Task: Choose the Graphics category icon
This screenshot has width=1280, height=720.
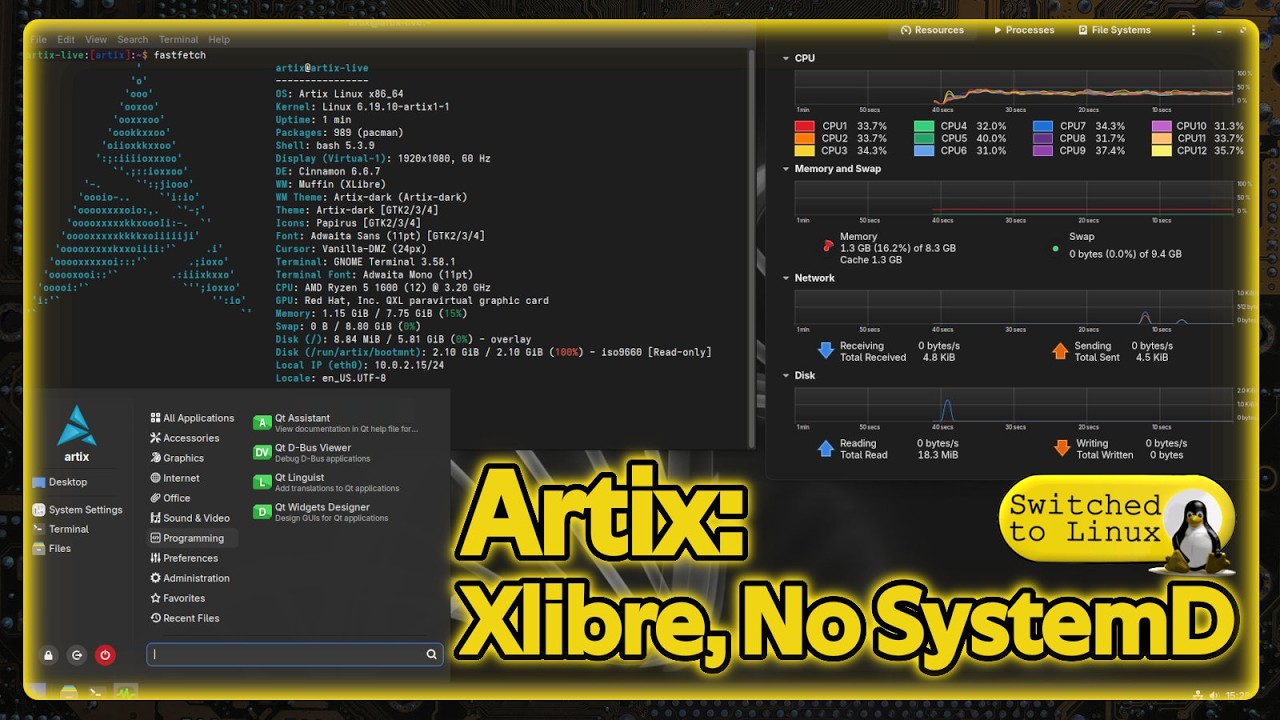Action: [x=155, y=458]
